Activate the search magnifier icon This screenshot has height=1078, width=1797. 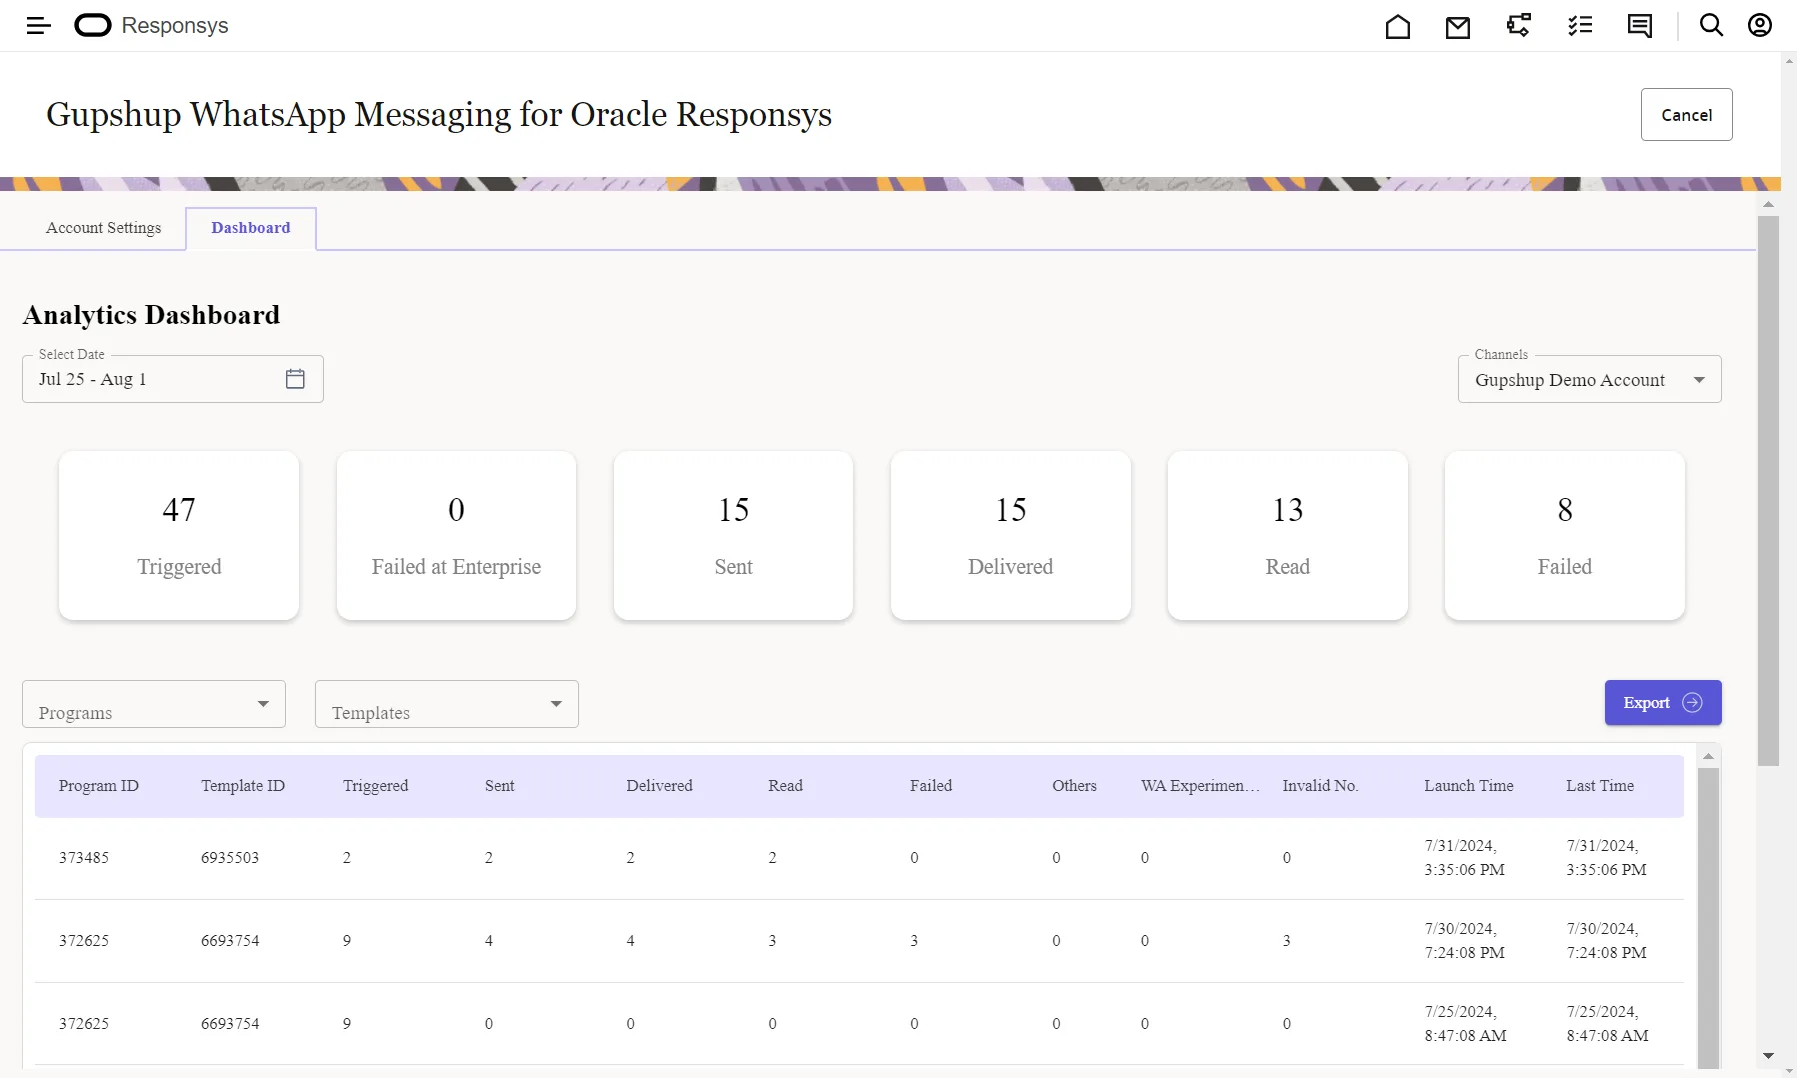[1711, 26]
